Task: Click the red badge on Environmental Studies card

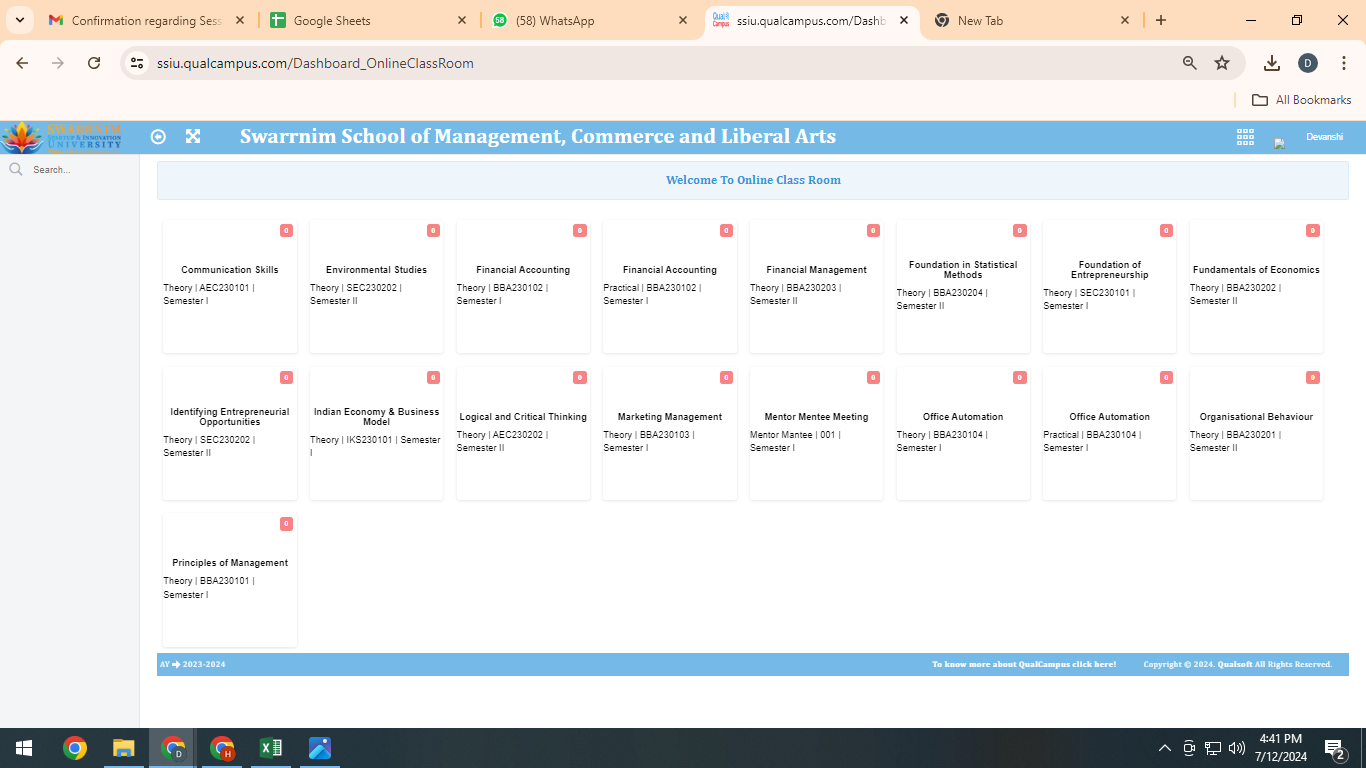Action: [x=433, y=231]
